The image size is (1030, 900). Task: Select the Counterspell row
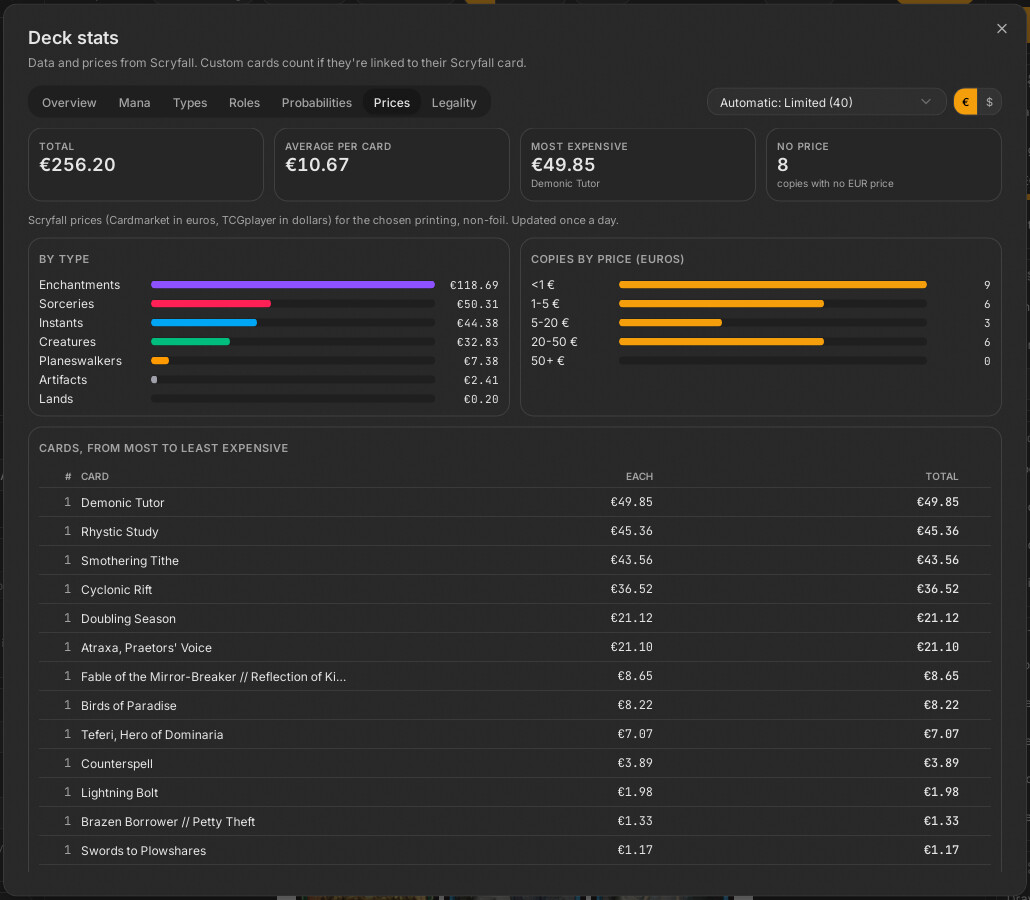coord(514,763)
